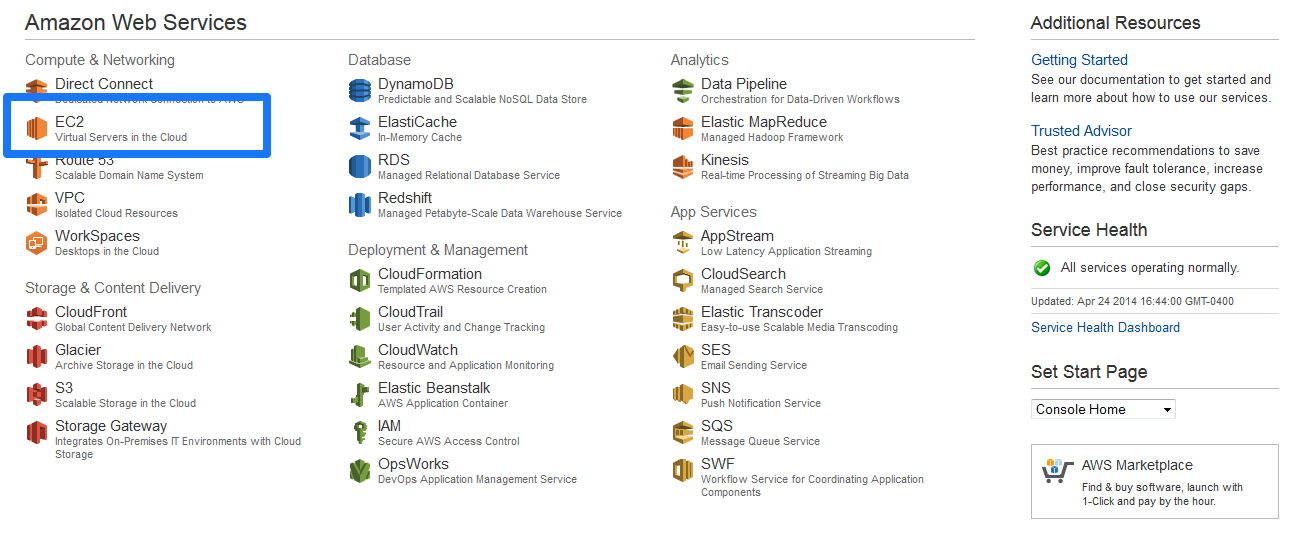Click the SQS queue icon
This screenshot has width=1297, height=560.
coord(683,433)
